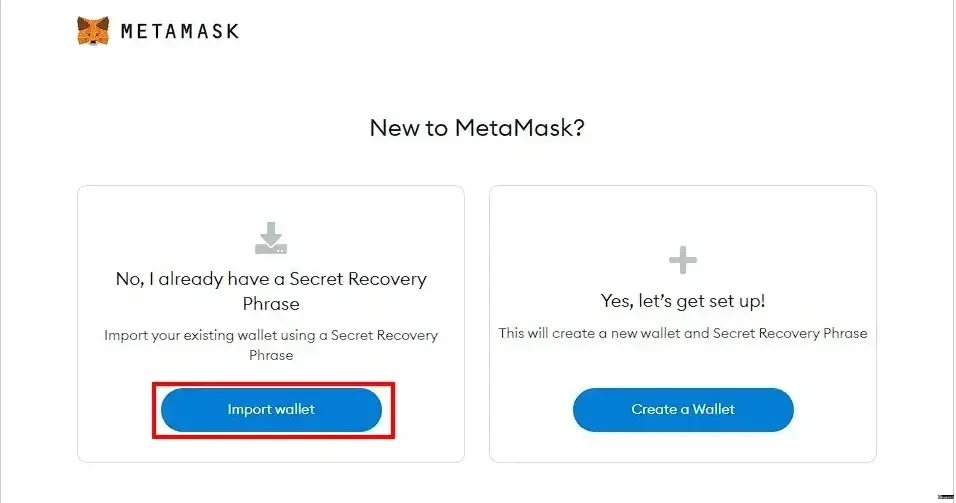
Task: Click the tiny black watermark at the bottom-right corner
Action: (946, 498)
